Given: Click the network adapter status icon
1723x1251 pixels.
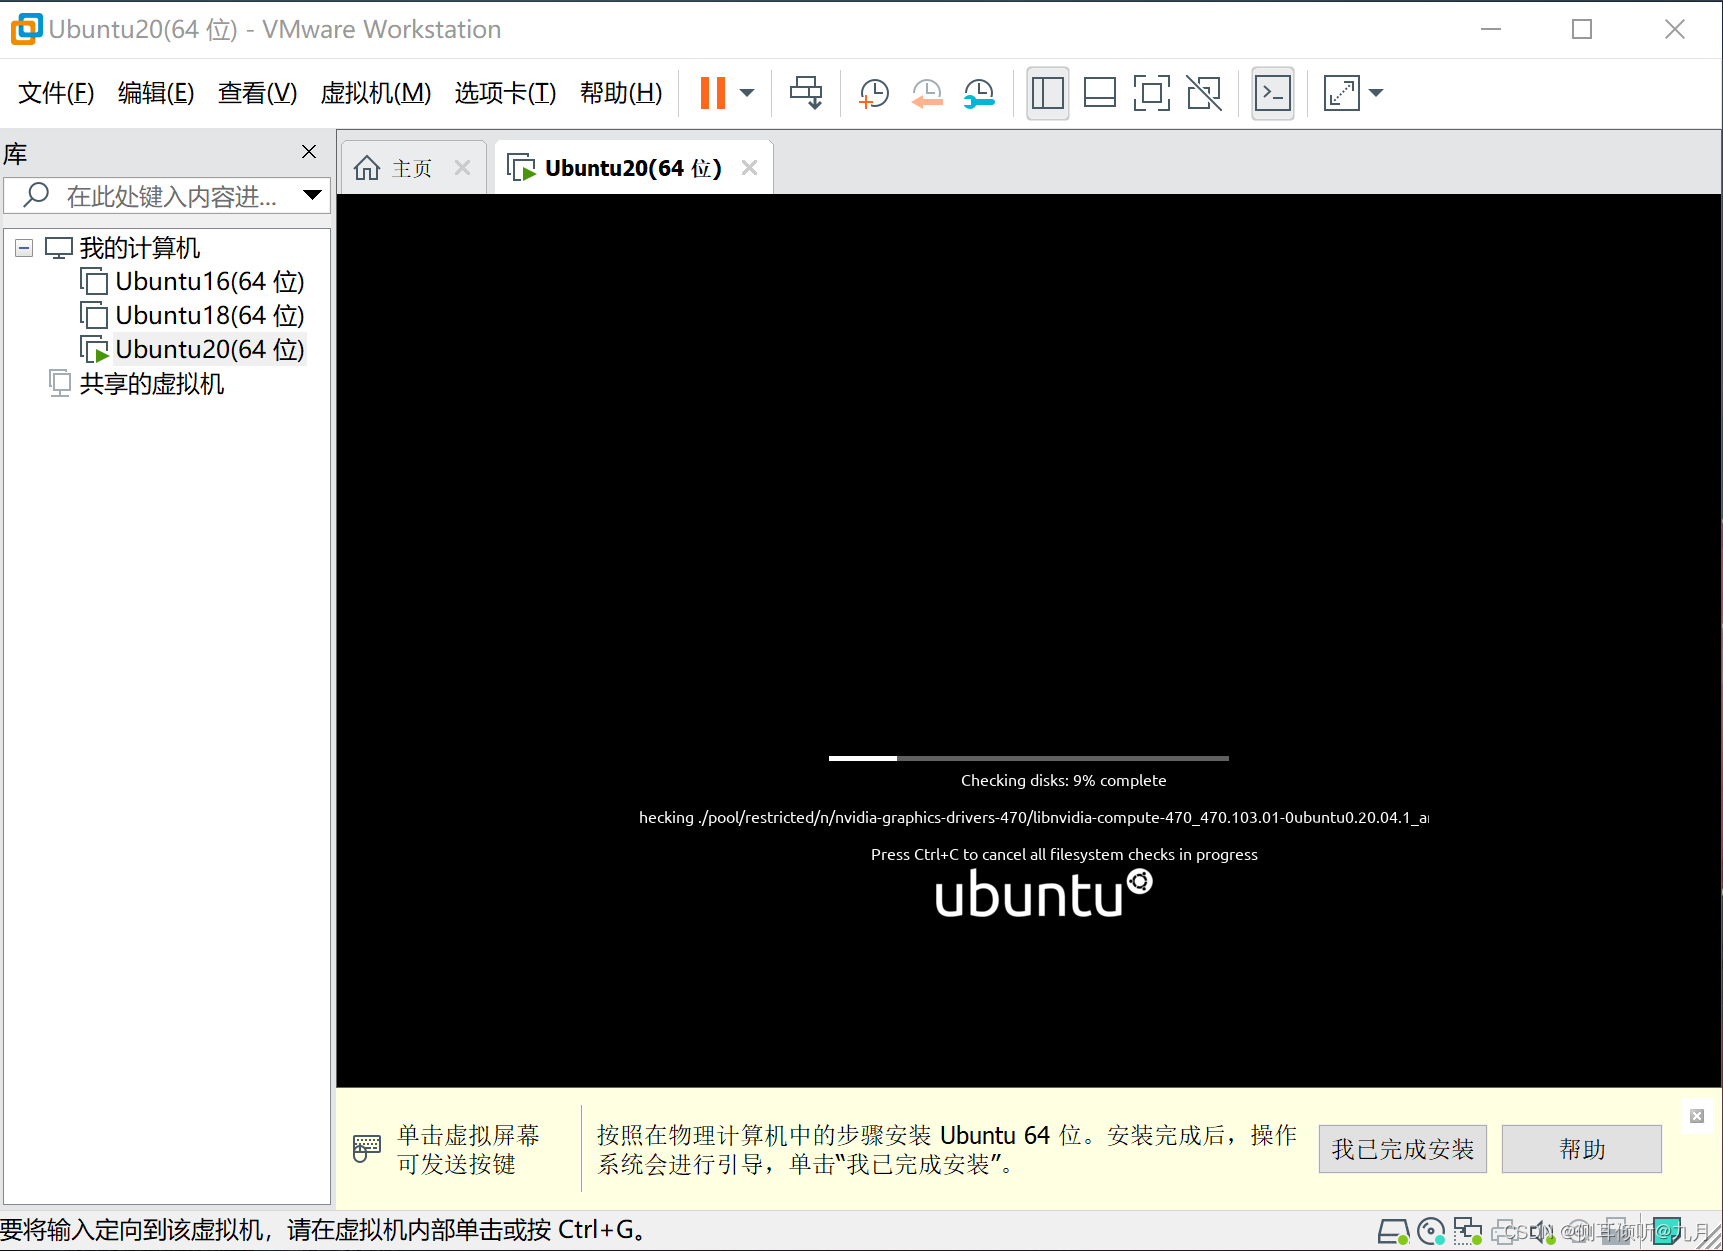Looking at the screenshot, I should click(x=1468, y=1232).
